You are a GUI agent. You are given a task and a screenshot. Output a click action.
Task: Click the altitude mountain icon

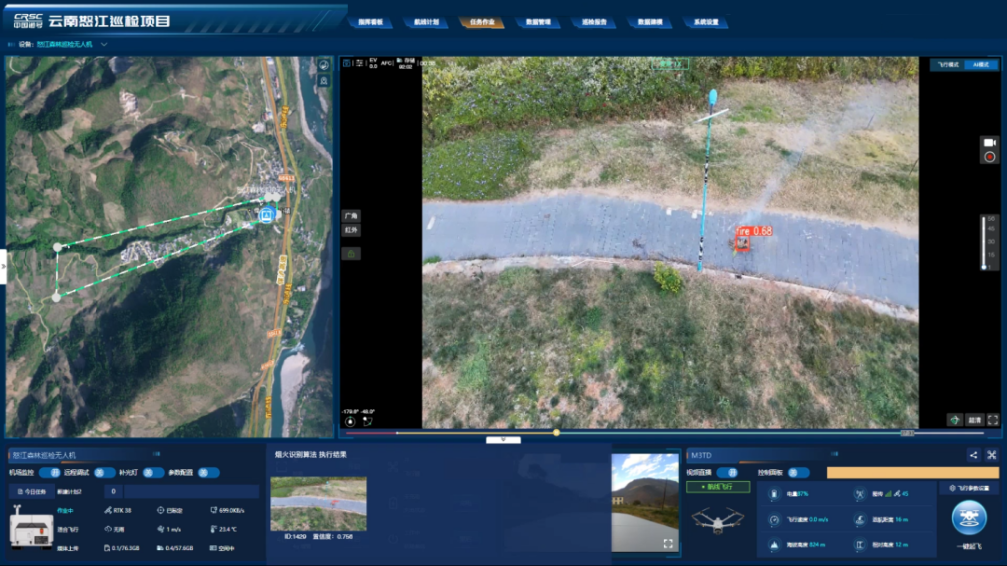[x=775, y=545]
